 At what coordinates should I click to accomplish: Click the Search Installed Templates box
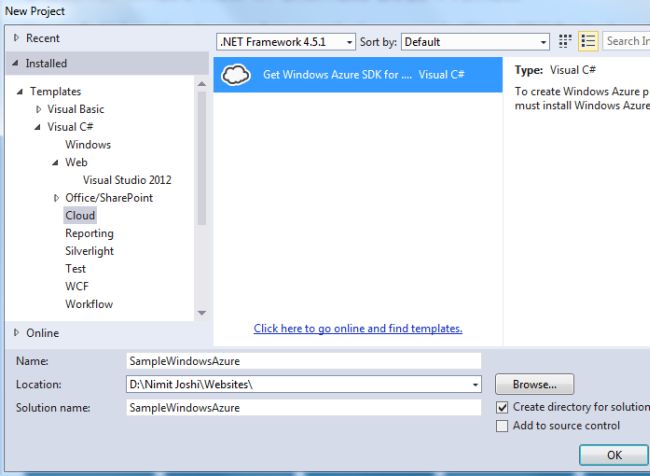626,41
